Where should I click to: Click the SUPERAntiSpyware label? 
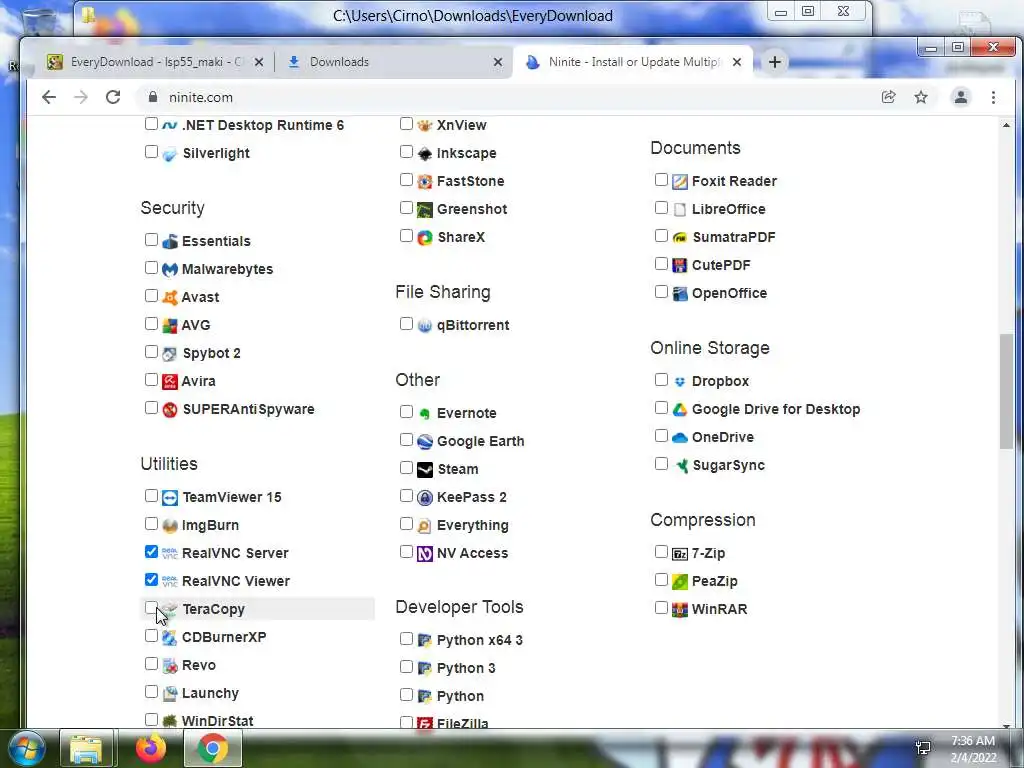248,409
